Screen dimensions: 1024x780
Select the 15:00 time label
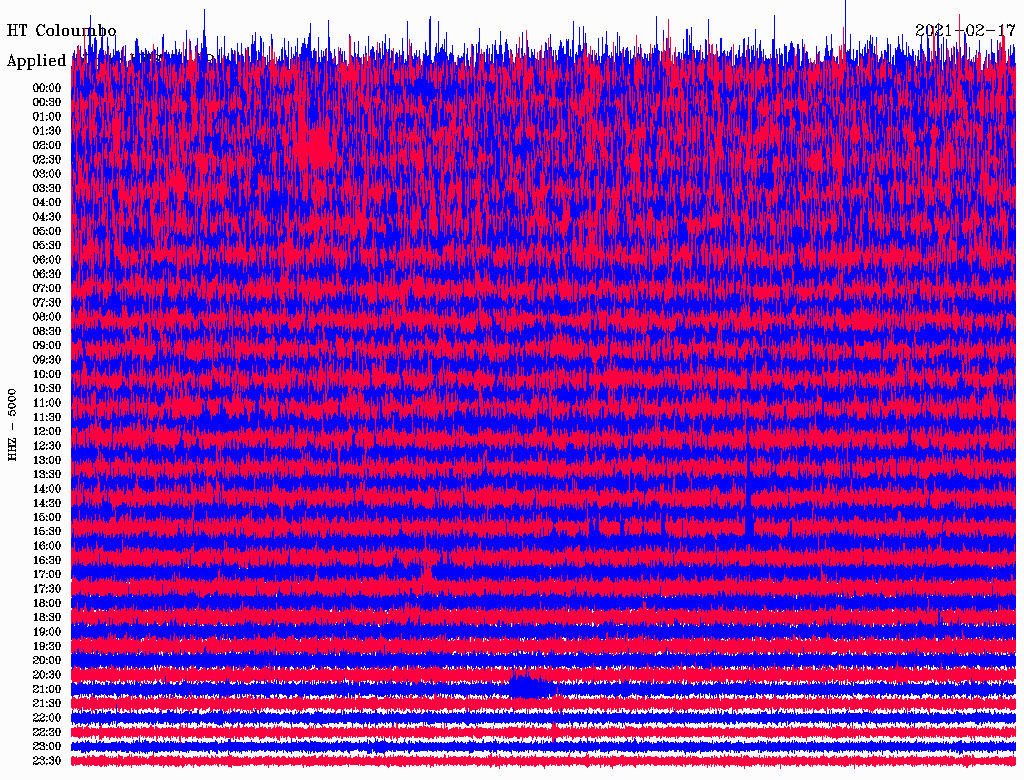point(47,517)
